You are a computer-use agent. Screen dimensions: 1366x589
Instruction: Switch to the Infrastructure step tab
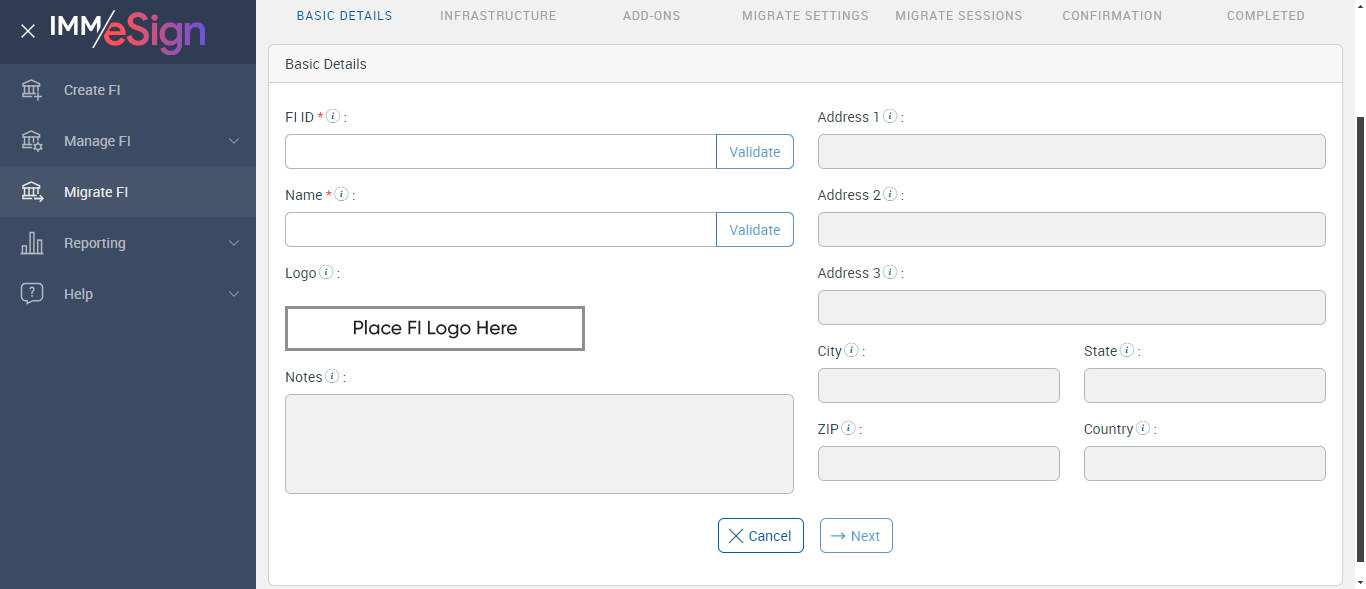tap(498, 16)
